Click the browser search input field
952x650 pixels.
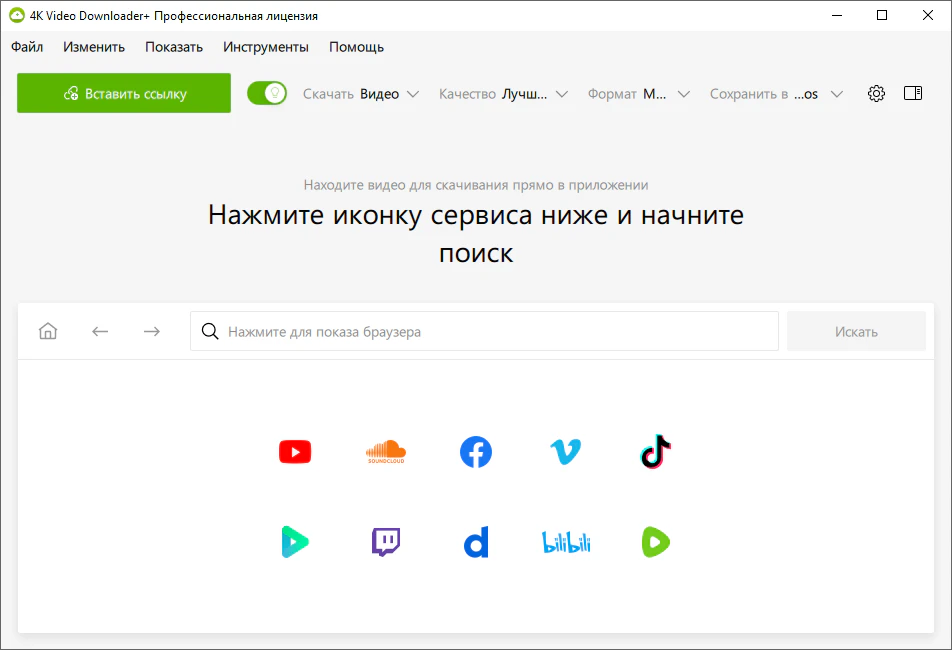pos(484,331)
